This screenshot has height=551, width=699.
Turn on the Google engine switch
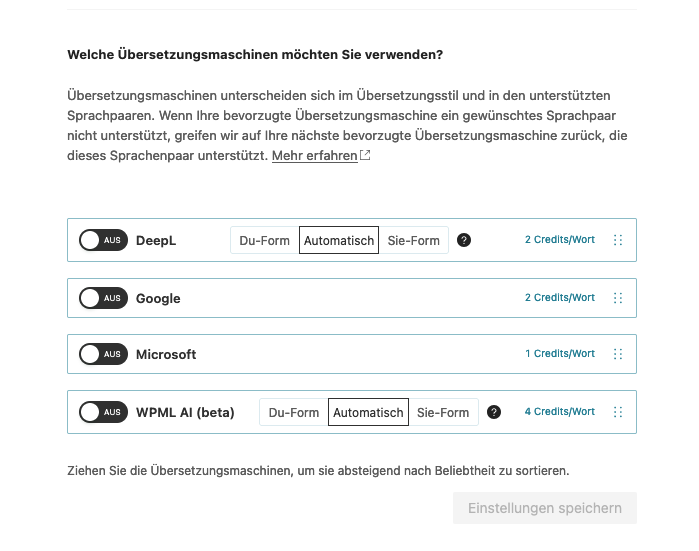pyautogui.click(x=103, y=298)
